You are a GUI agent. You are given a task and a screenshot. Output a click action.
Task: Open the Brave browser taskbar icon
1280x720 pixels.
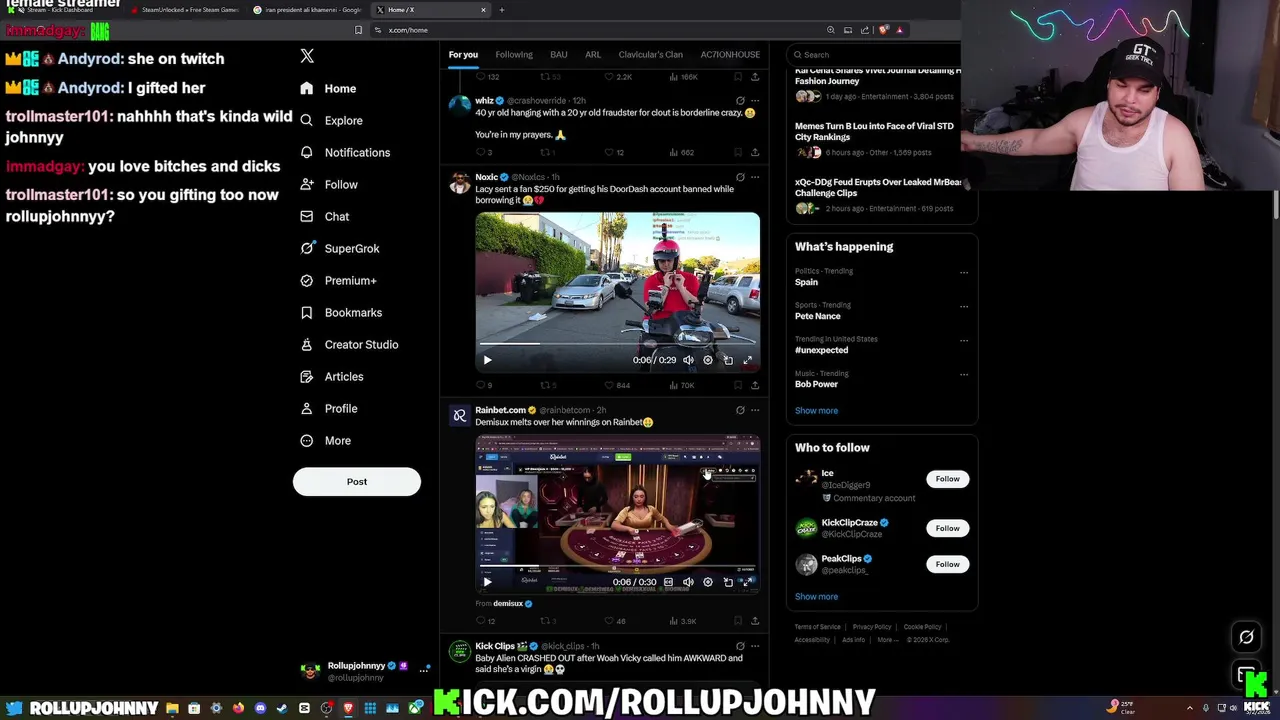click(348, 708)
